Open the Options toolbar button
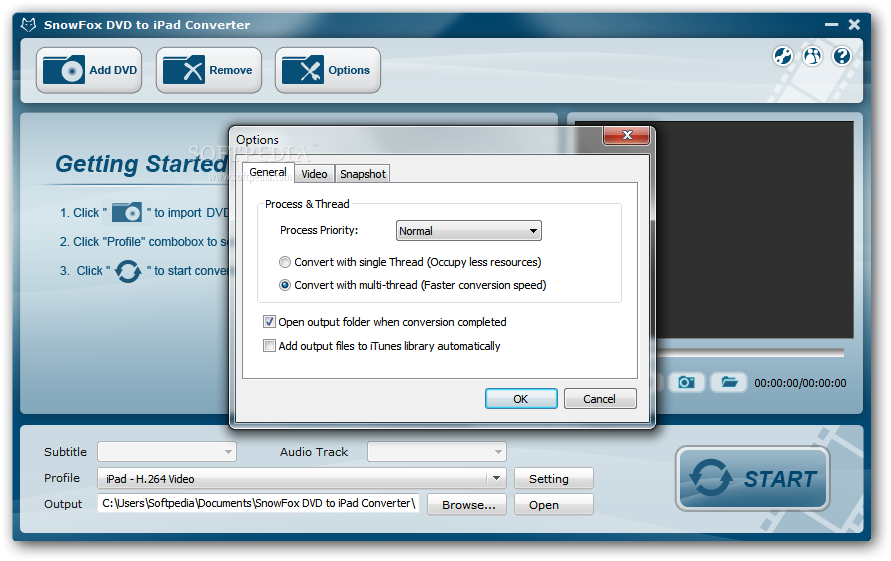 tap(328, 70)
